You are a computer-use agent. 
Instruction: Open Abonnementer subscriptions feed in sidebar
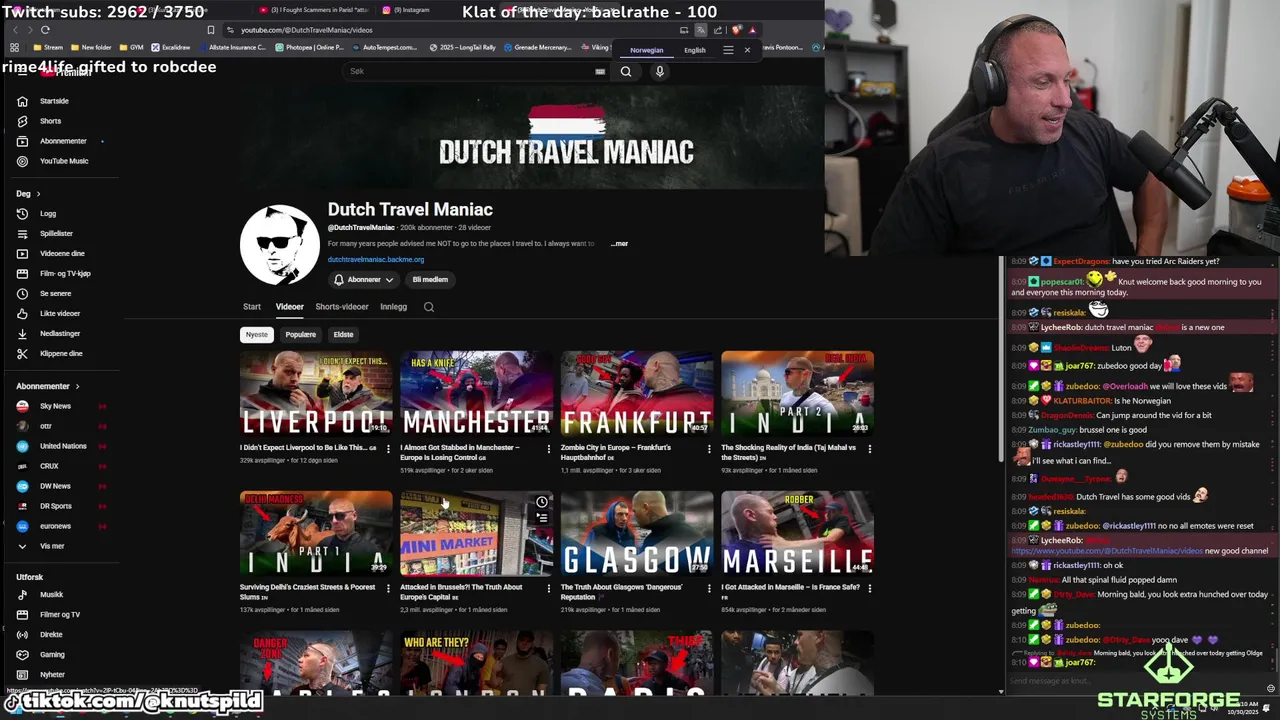point(62,141)
